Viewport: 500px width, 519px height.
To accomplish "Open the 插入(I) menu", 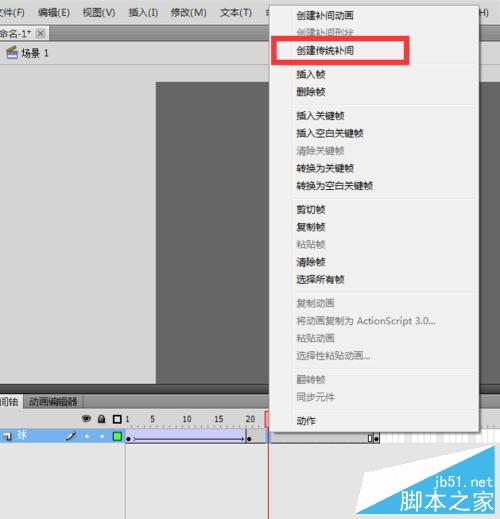I will point(143,13).
